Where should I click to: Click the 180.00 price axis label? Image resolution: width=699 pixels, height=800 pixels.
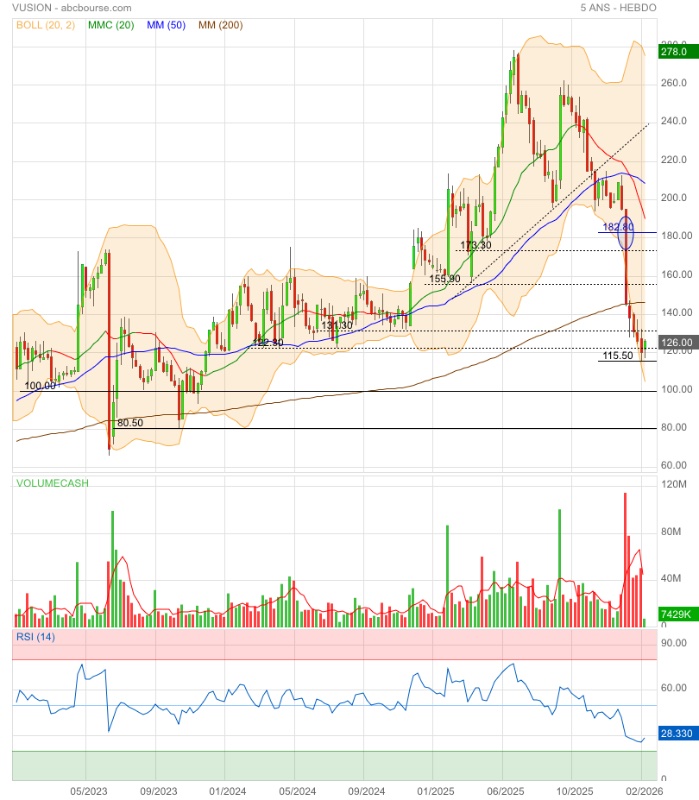(x=676, y=236)
